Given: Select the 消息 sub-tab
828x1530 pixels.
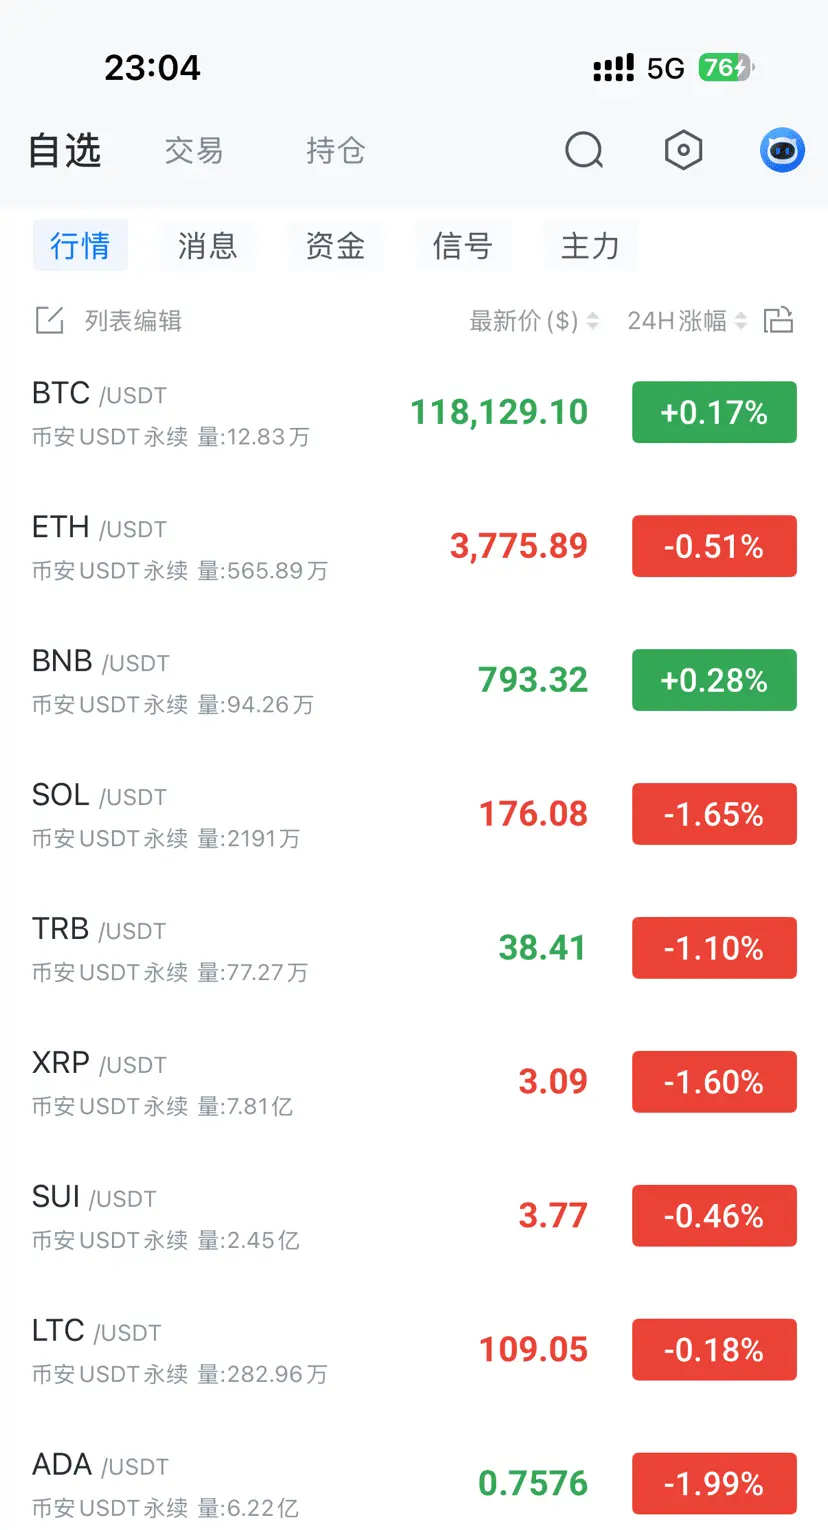Looking at the screenshot, I should point(208,246).
